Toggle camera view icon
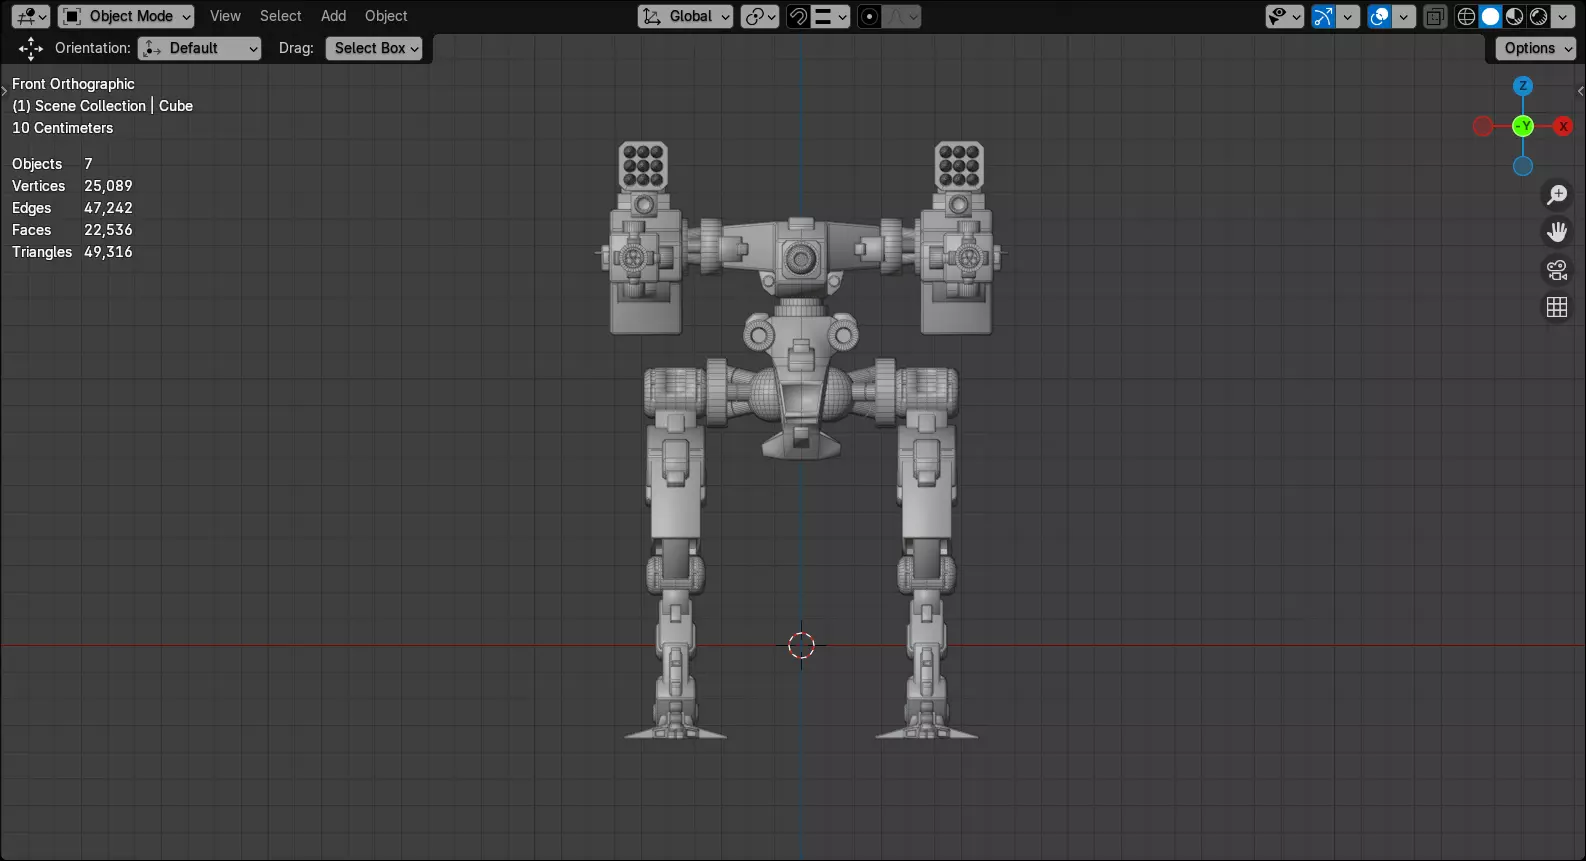Screen dimensions: 1586x861 coord(1557,269)
